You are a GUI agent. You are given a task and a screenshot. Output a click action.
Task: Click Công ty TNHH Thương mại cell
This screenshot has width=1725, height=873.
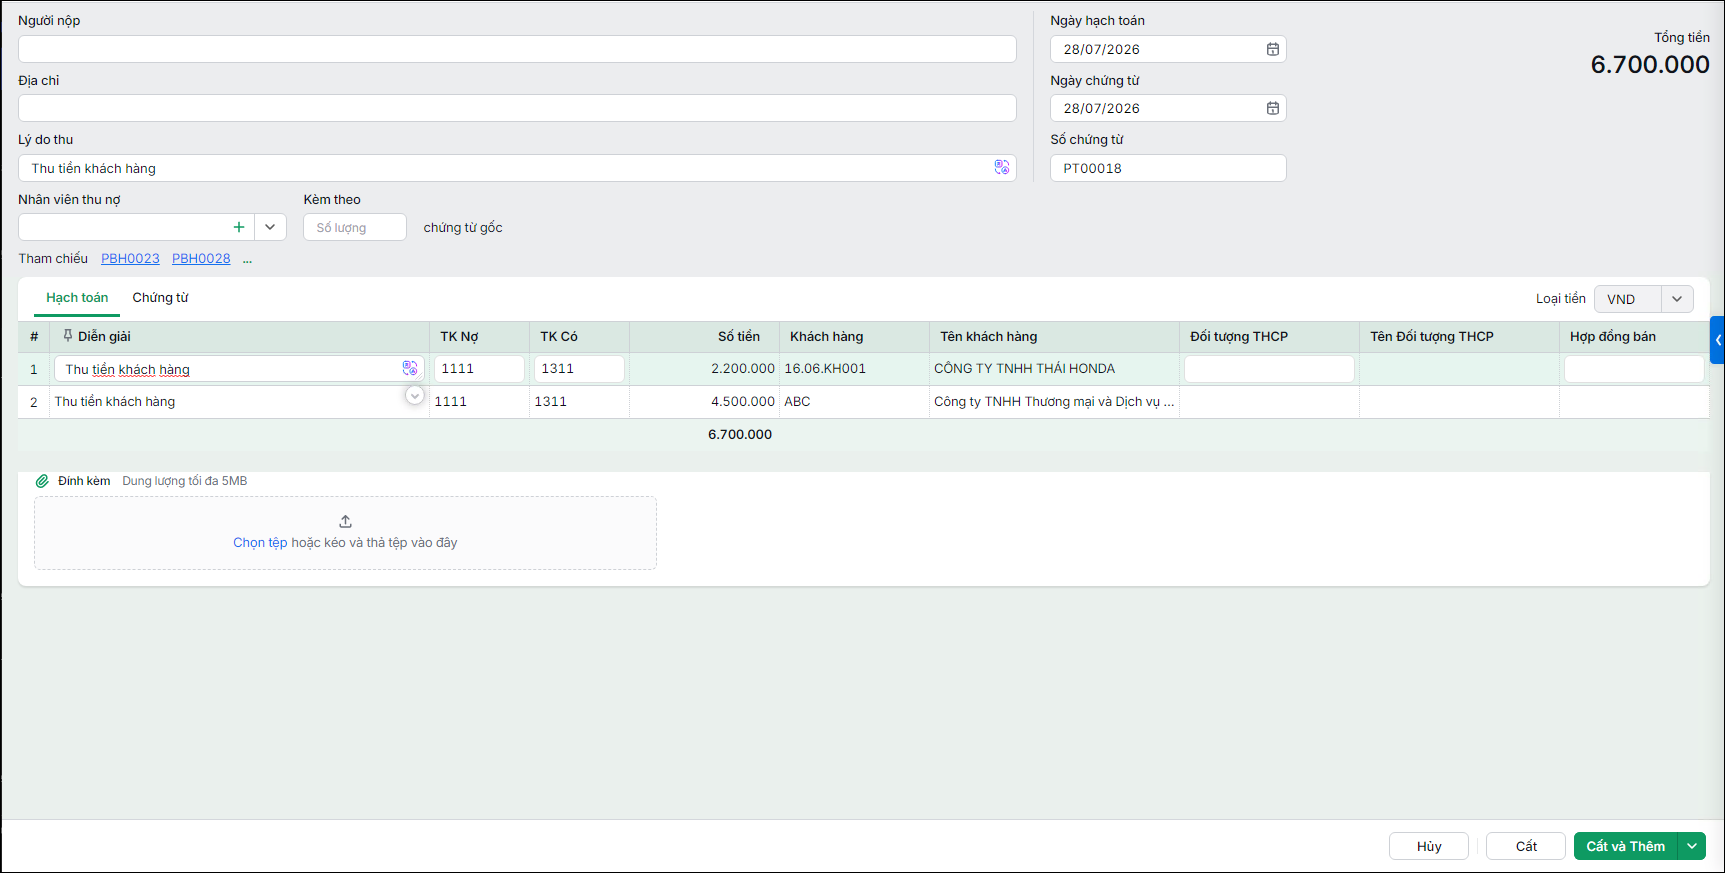click(x=1054, y=402)
